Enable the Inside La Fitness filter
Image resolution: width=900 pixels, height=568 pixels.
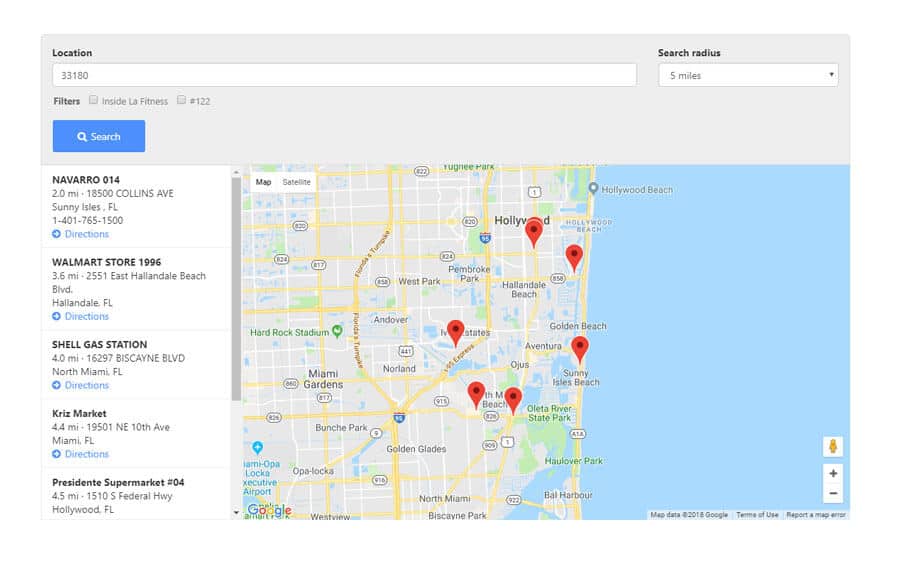tap(94, 100)
